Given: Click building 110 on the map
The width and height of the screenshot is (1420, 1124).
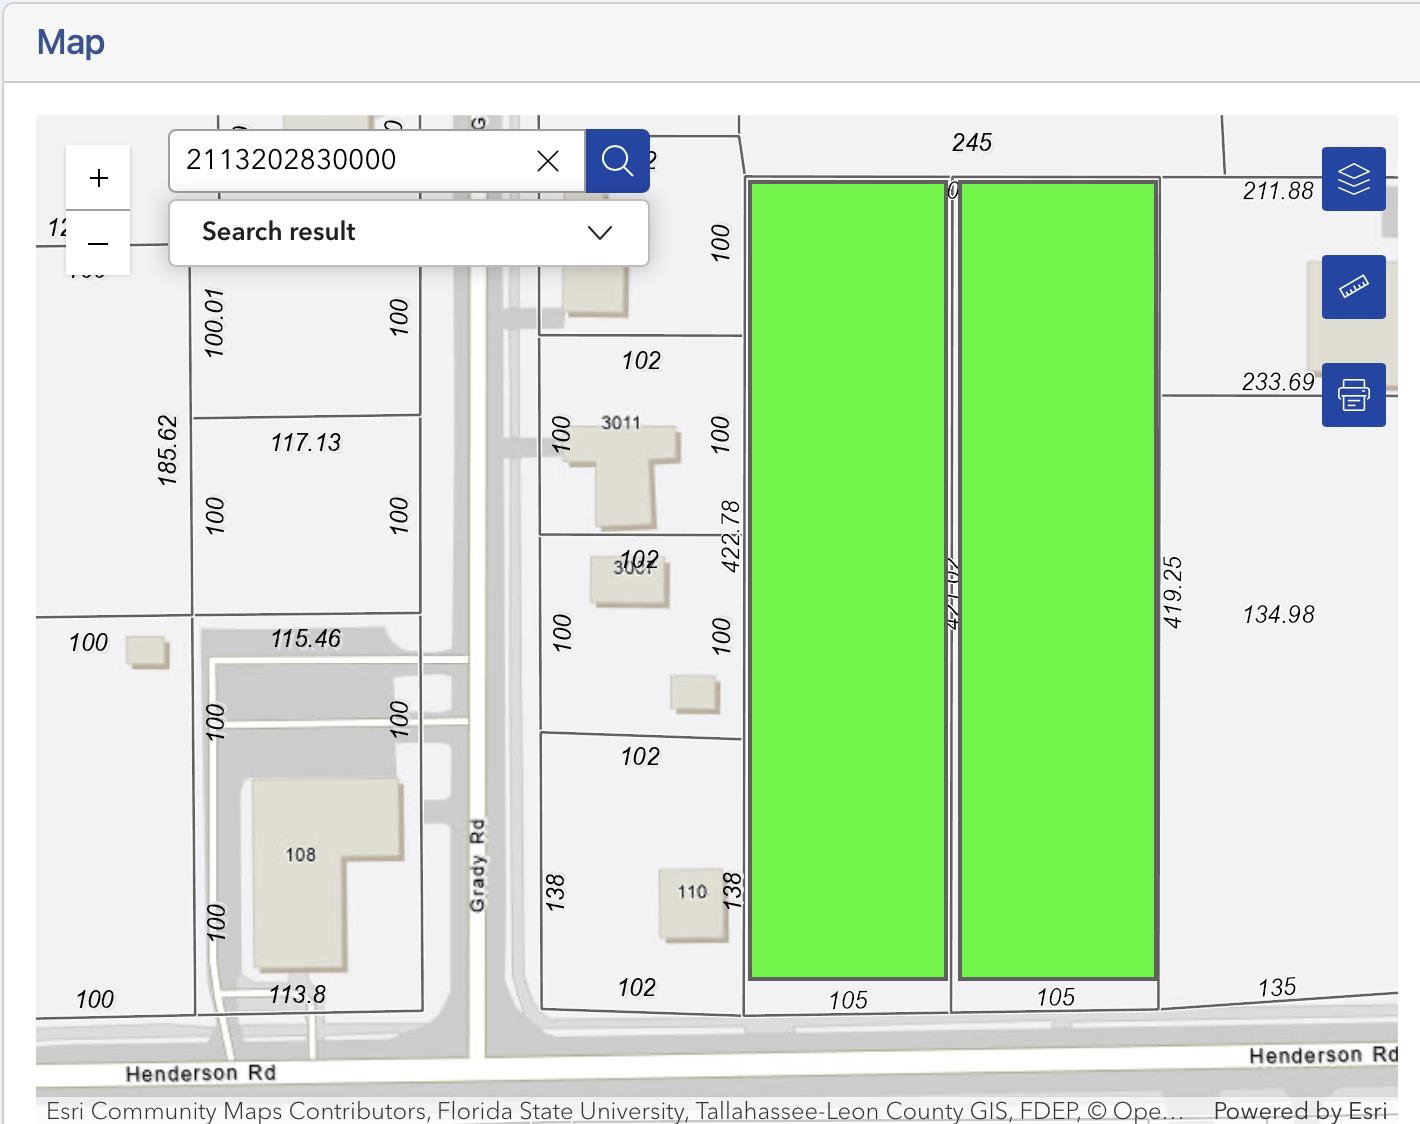Looking at the screenshot, I should pos(692,904).
